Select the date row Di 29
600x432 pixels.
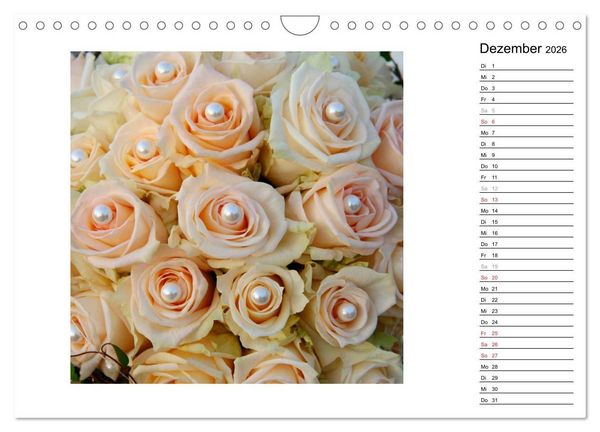click(527, 377)
